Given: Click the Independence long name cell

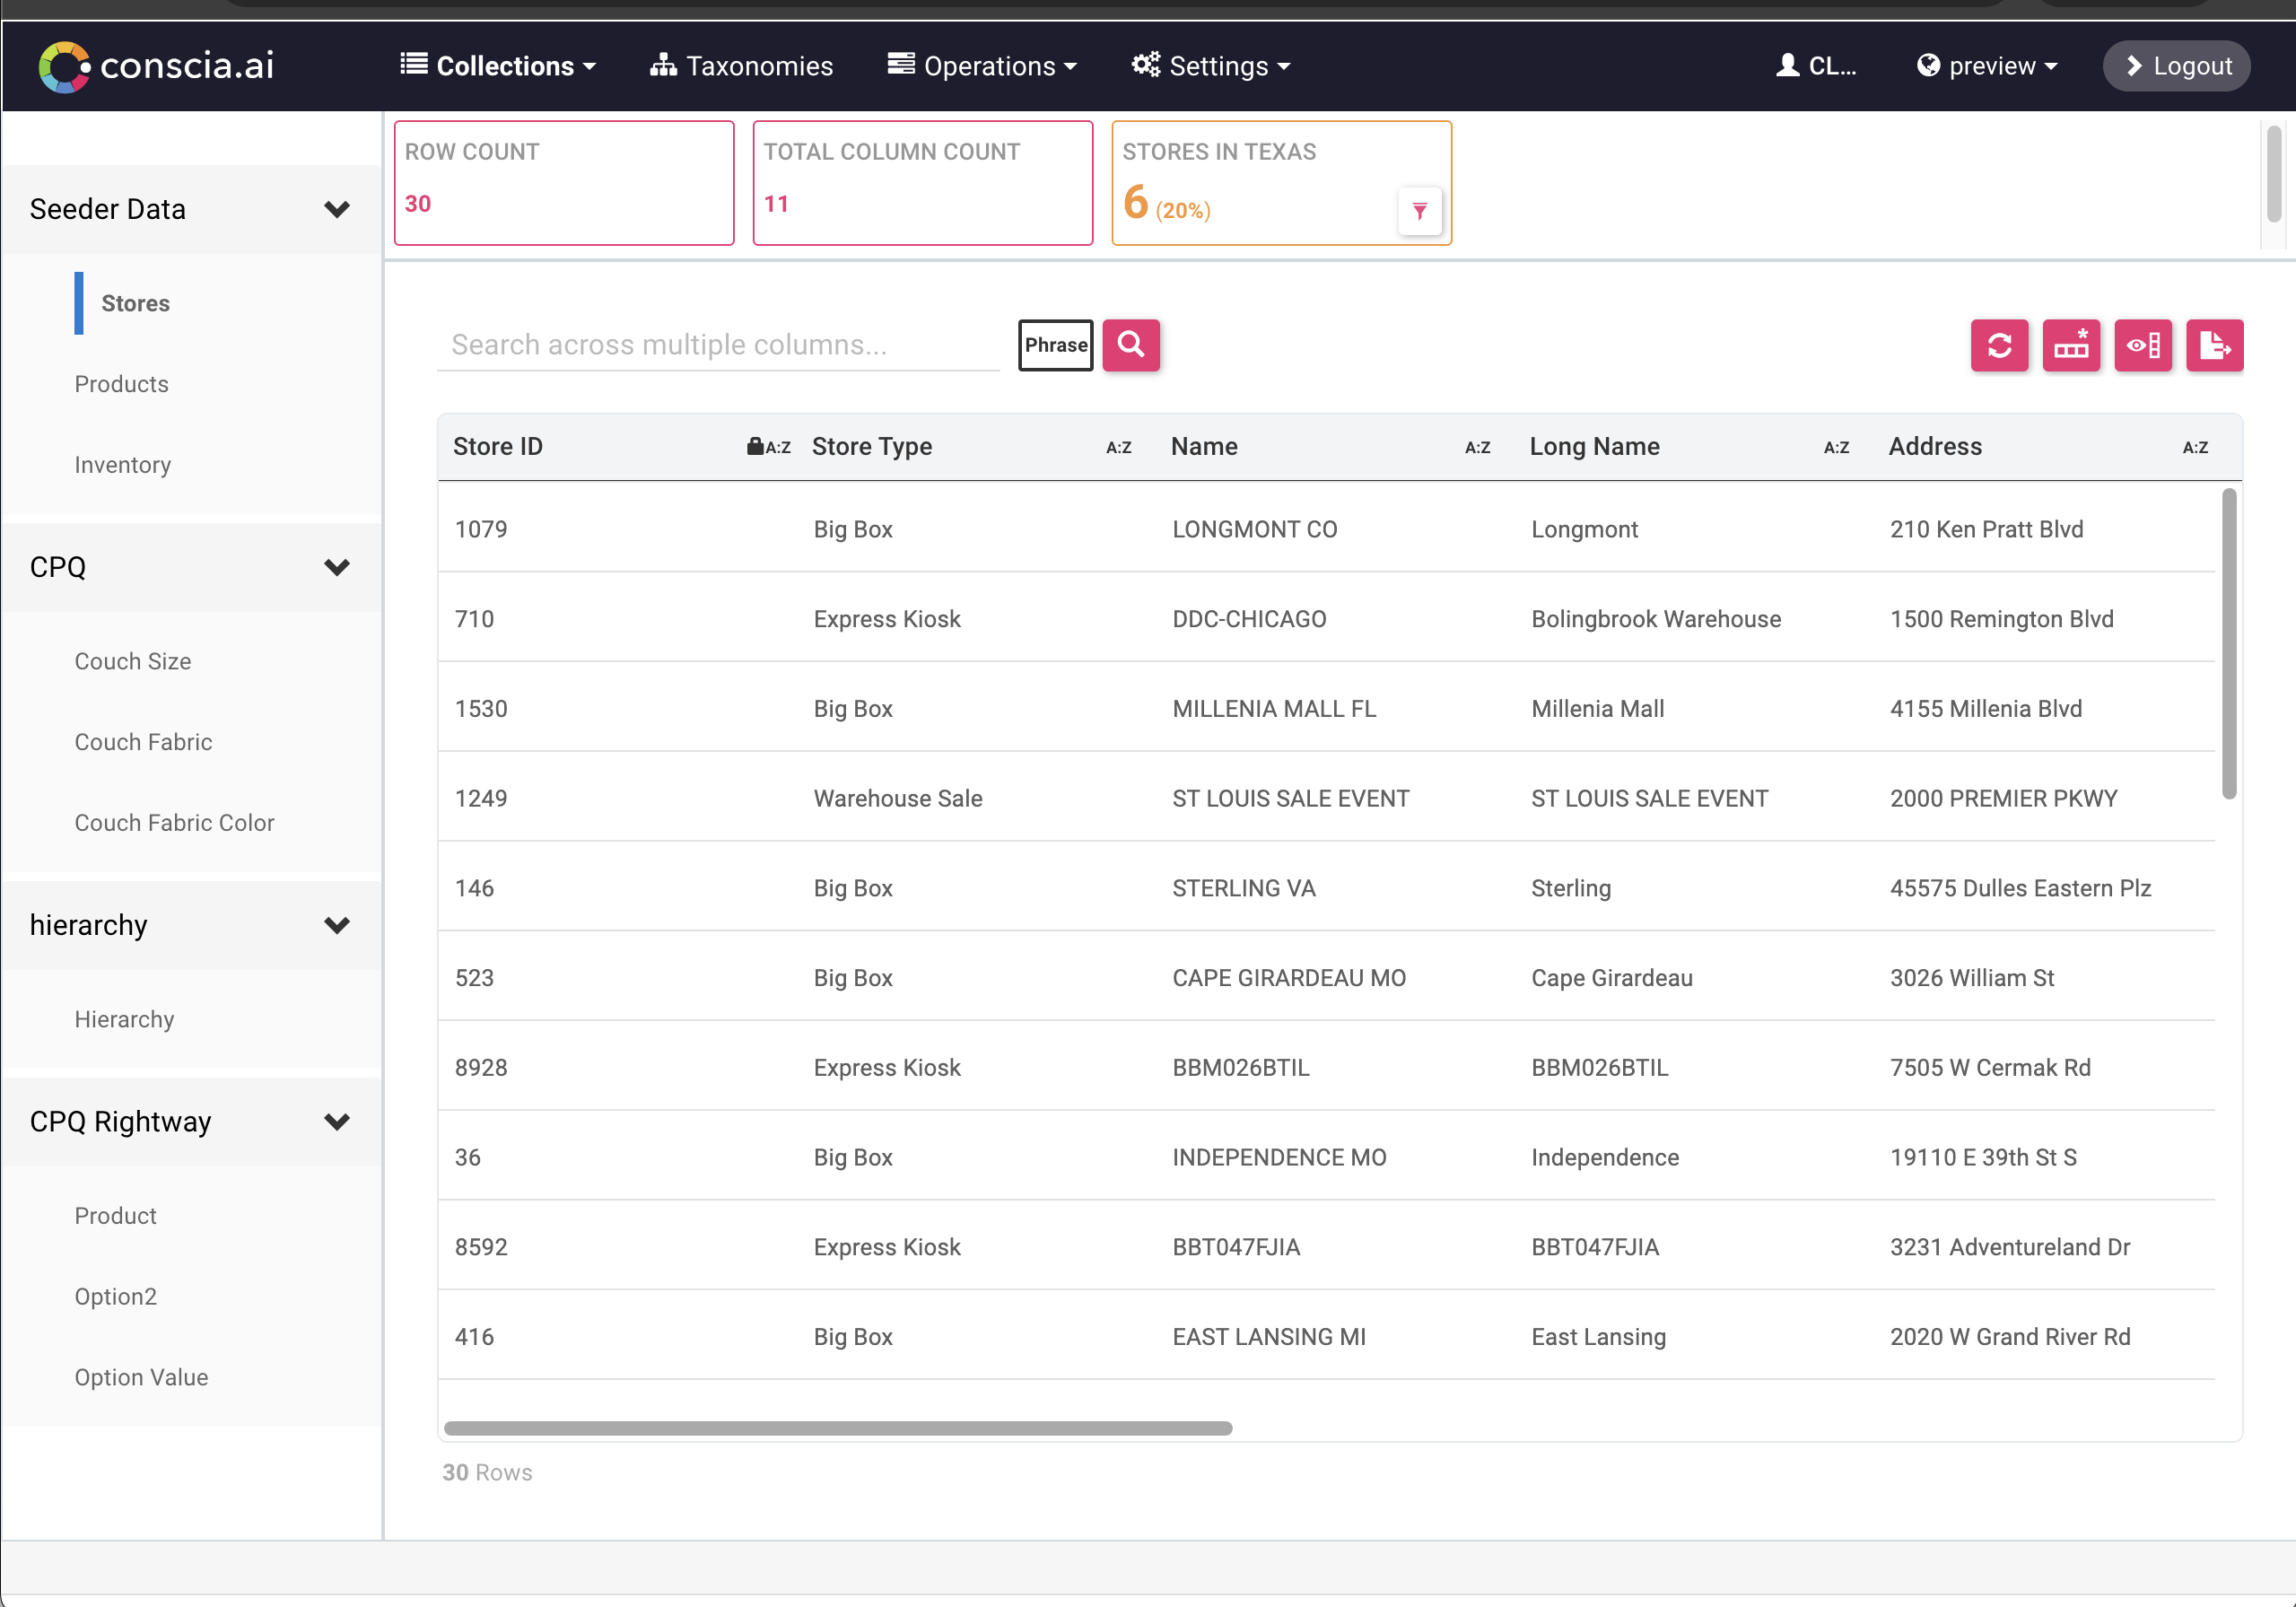Looking at the screenshot, I should click(x=1605, y=1157).
